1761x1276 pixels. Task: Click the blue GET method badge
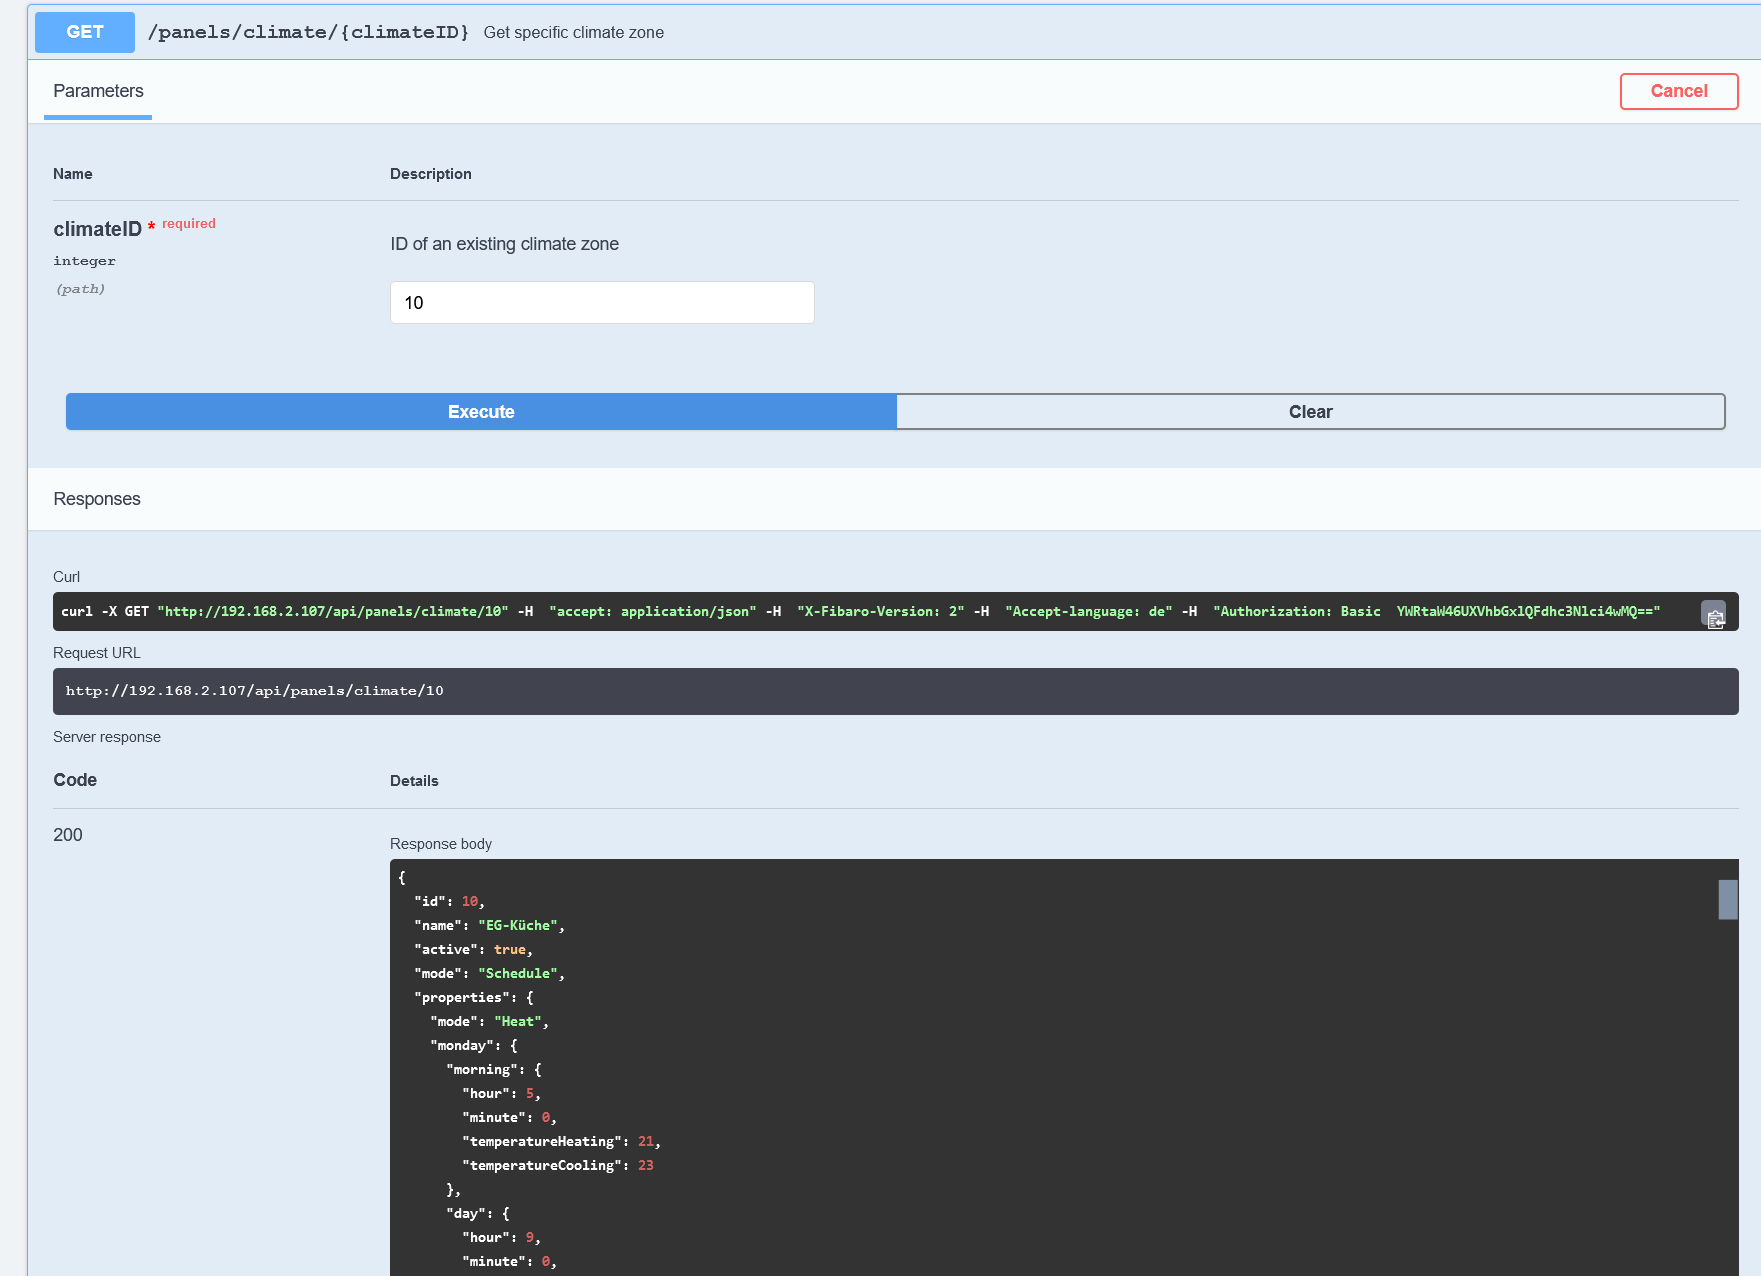click(85, 32)
